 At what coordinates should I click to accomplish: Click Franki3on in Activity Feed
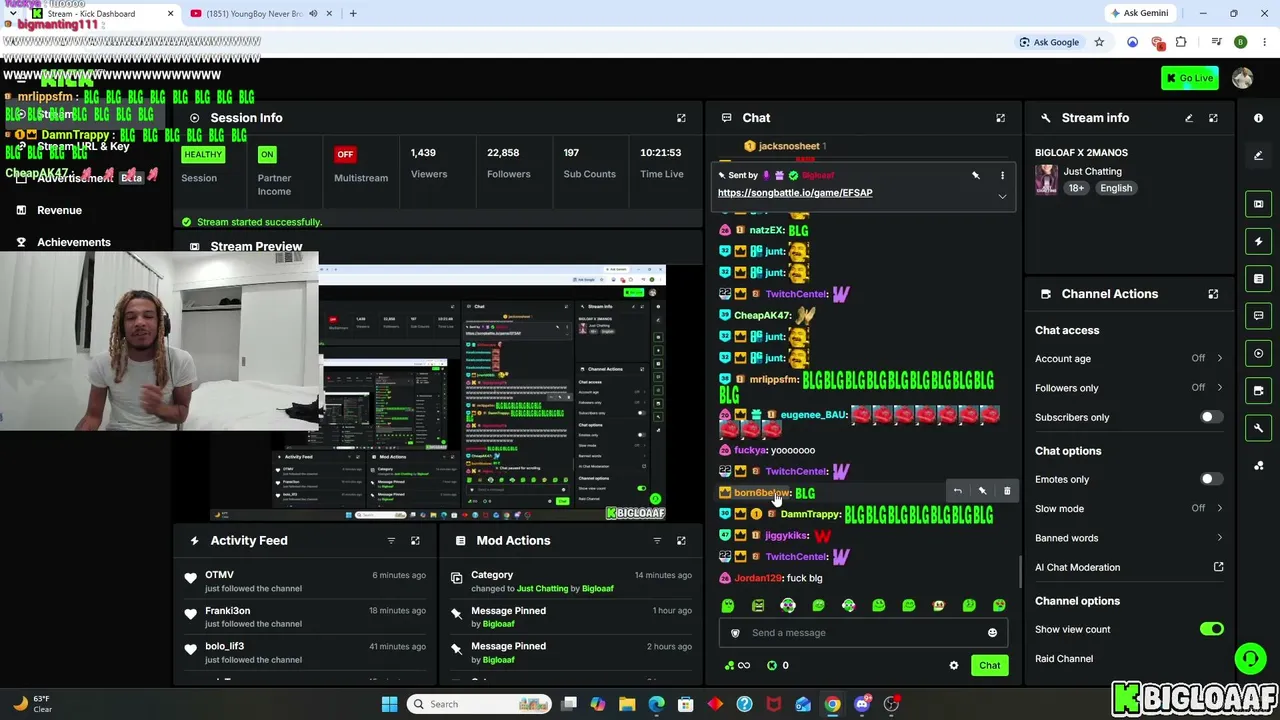[228, 611]
